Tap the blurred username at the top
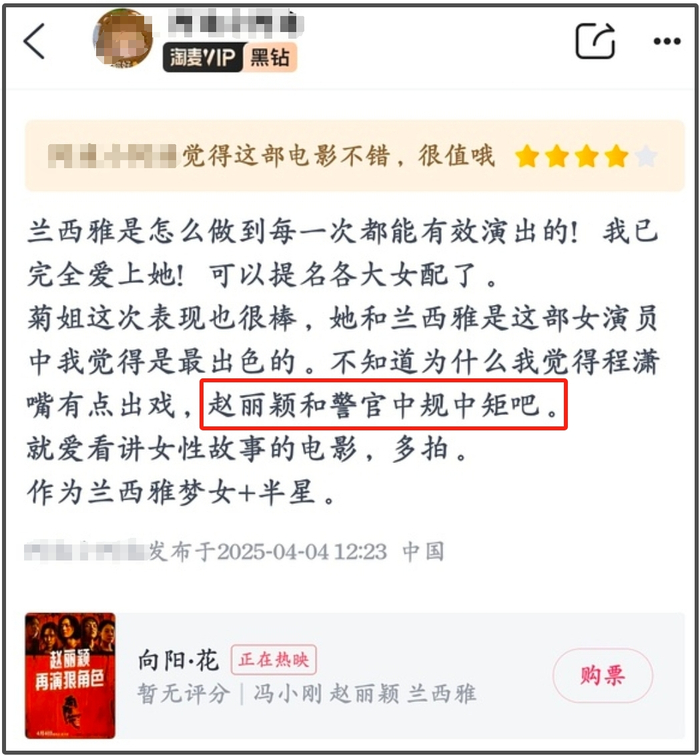Screen dimensions: 700x756 pos(236,24)
